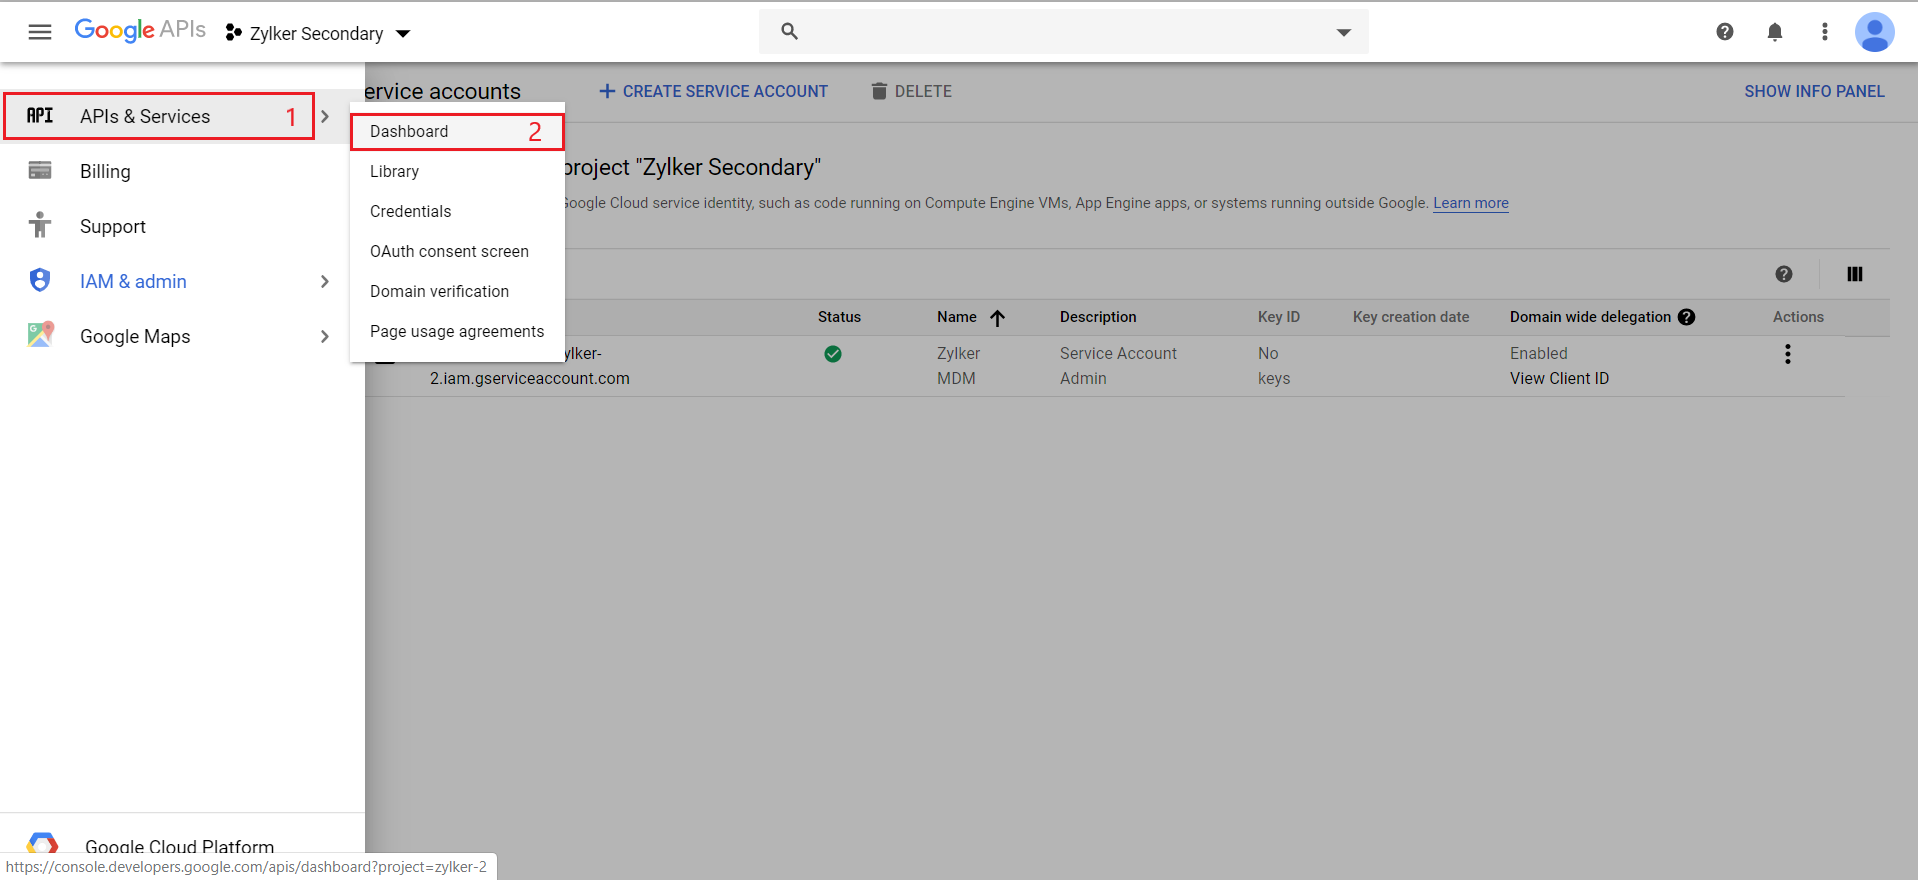Screen dimensions: 1918x880
Task: Click Google Cloud Platform at sidebar bottom
Action: 179,846
